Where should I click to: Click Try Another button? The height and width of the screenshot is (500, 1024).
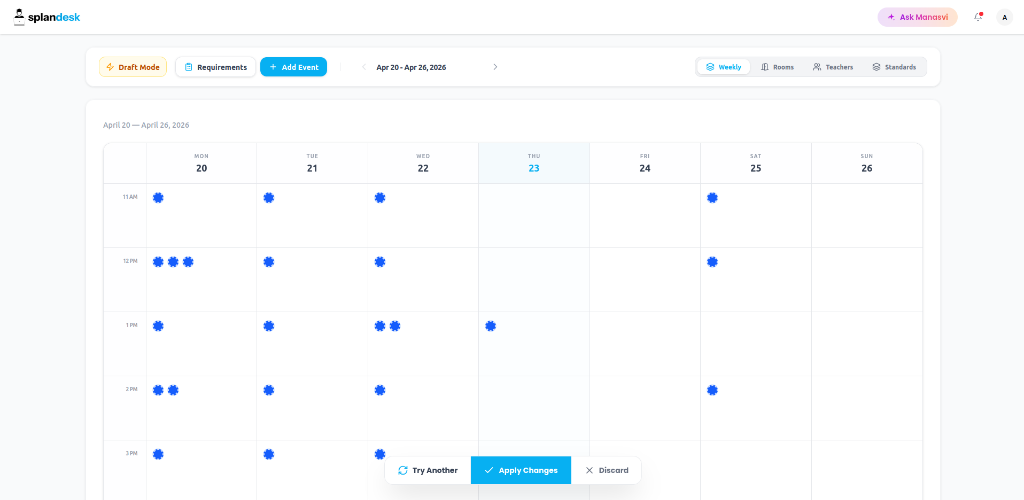[428, 470]
